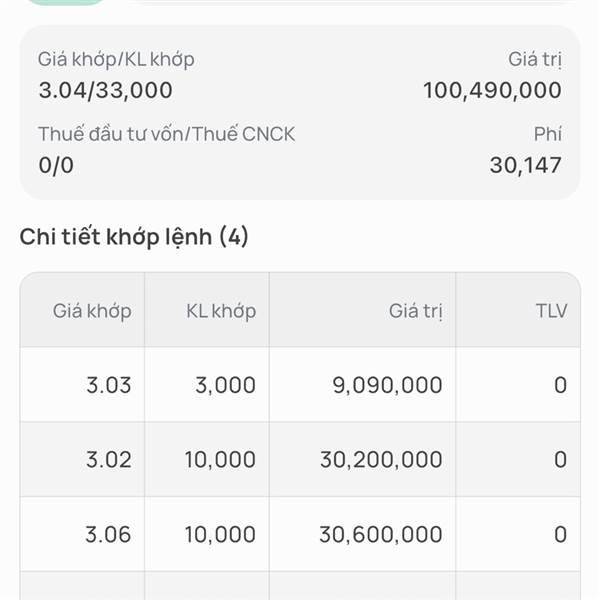Tap the Thuế đầu tư vốn/Thuế CNCK label

coord(166,134)
